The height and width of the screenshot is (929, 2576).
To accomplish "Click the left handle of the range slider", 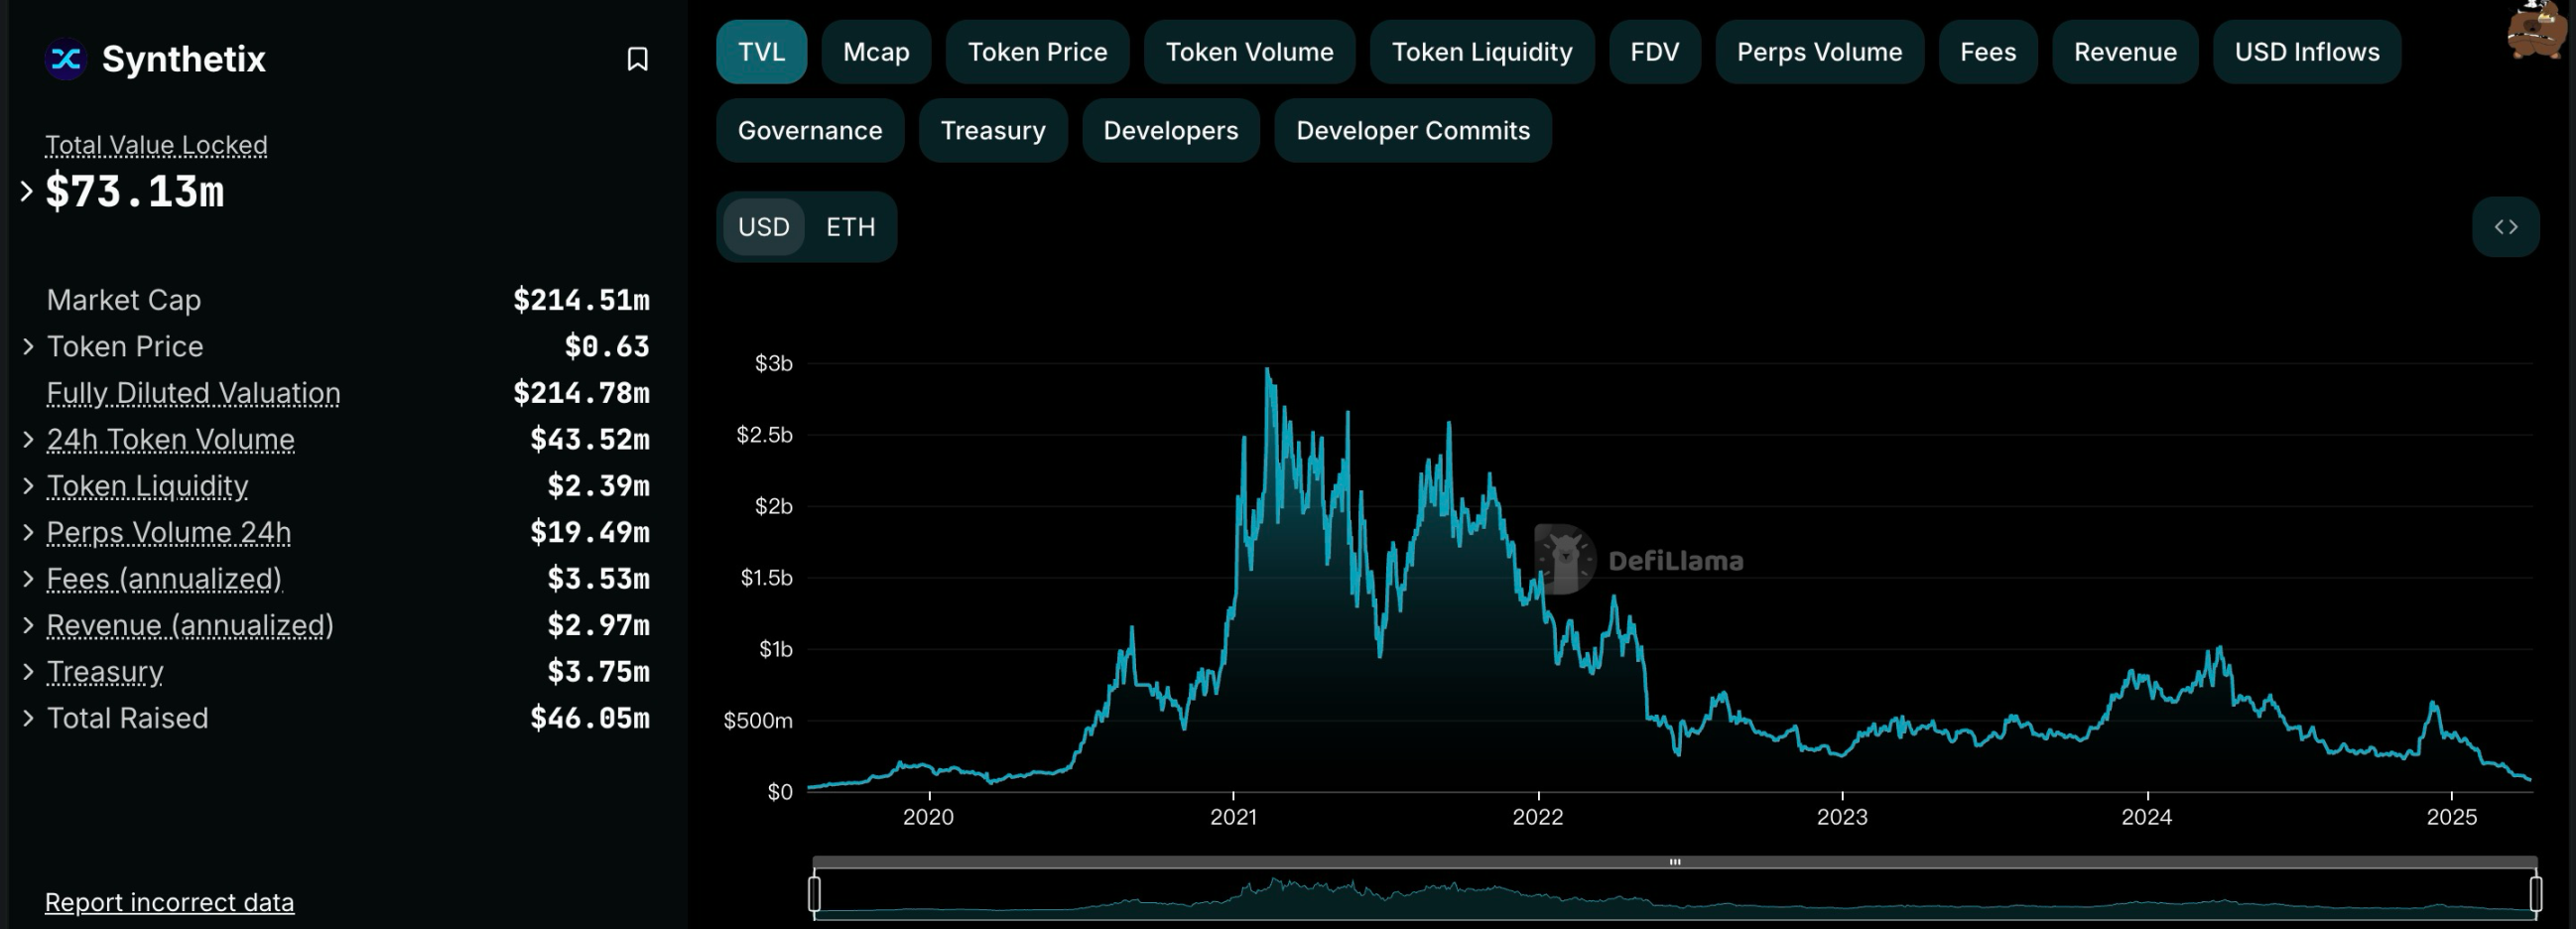I will (815, 893).
